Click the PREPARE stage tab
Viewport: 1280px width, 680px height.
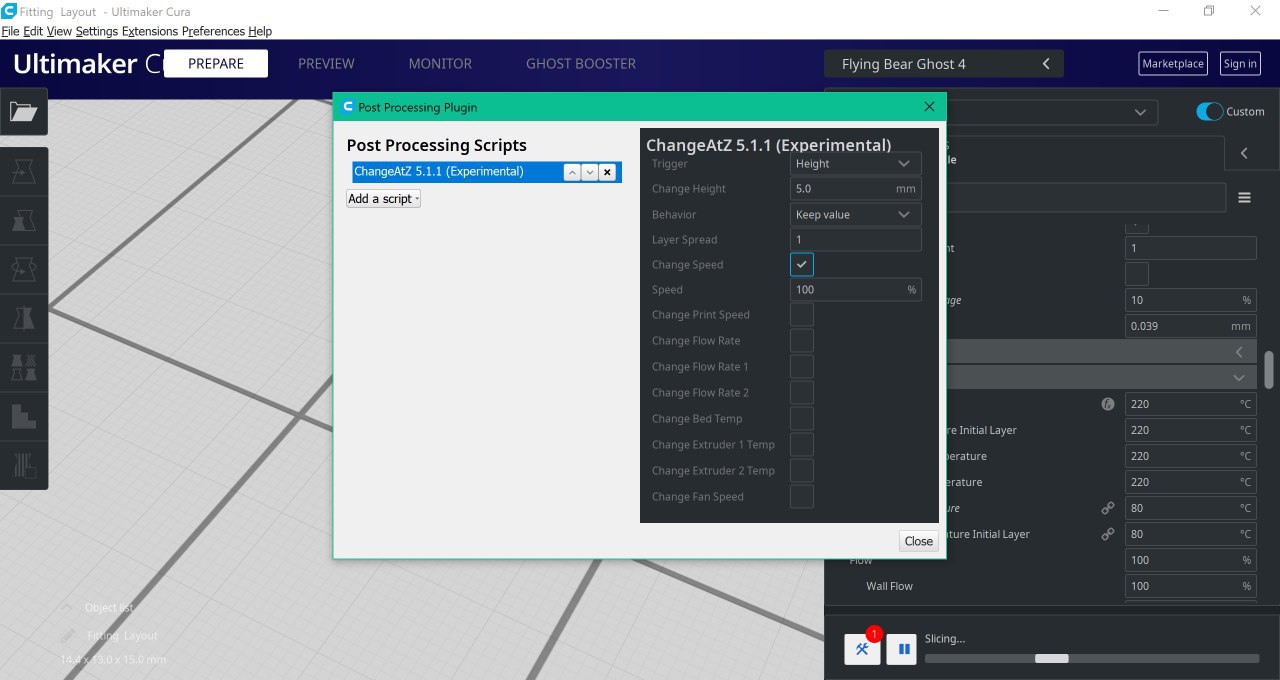point(216,64)
